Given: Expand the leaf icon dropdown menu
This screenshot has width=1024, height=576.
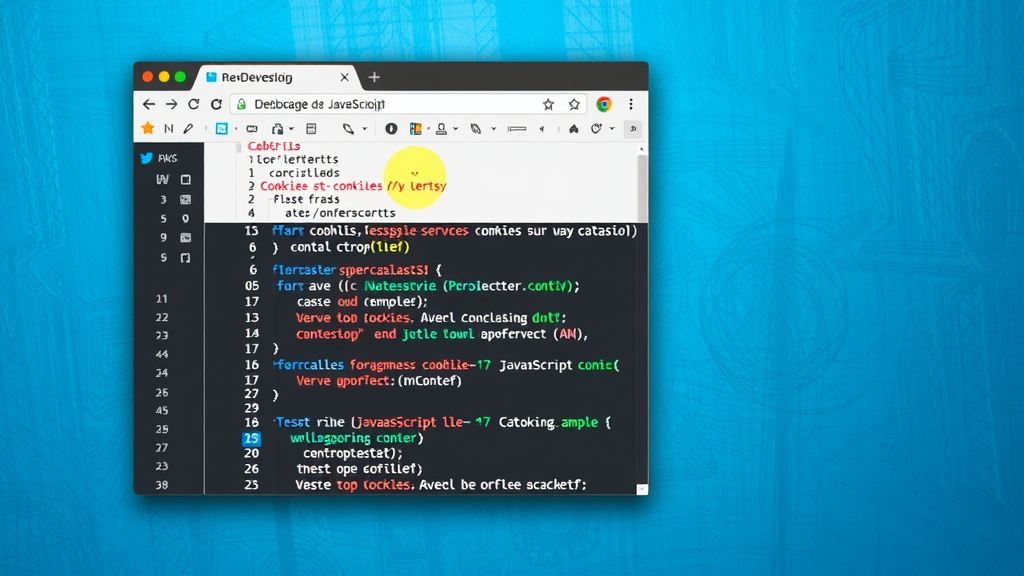Looking at the screenshot, I should tap(492, 128).
